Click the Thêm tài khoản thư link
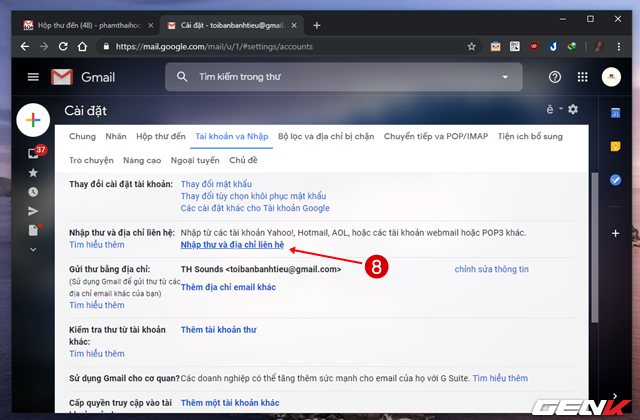The image size is (640, 420). pos(218,328)
